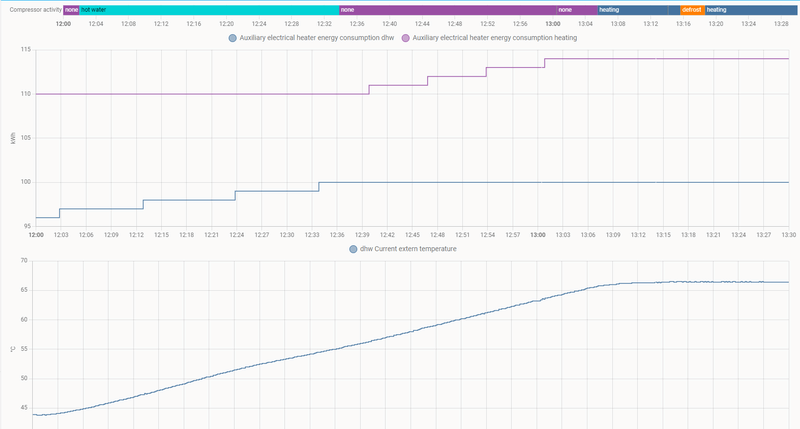Click the '65' value on temperature axis
The height and width of the screenshot is (429, 800).
click(x=24, y=290)
